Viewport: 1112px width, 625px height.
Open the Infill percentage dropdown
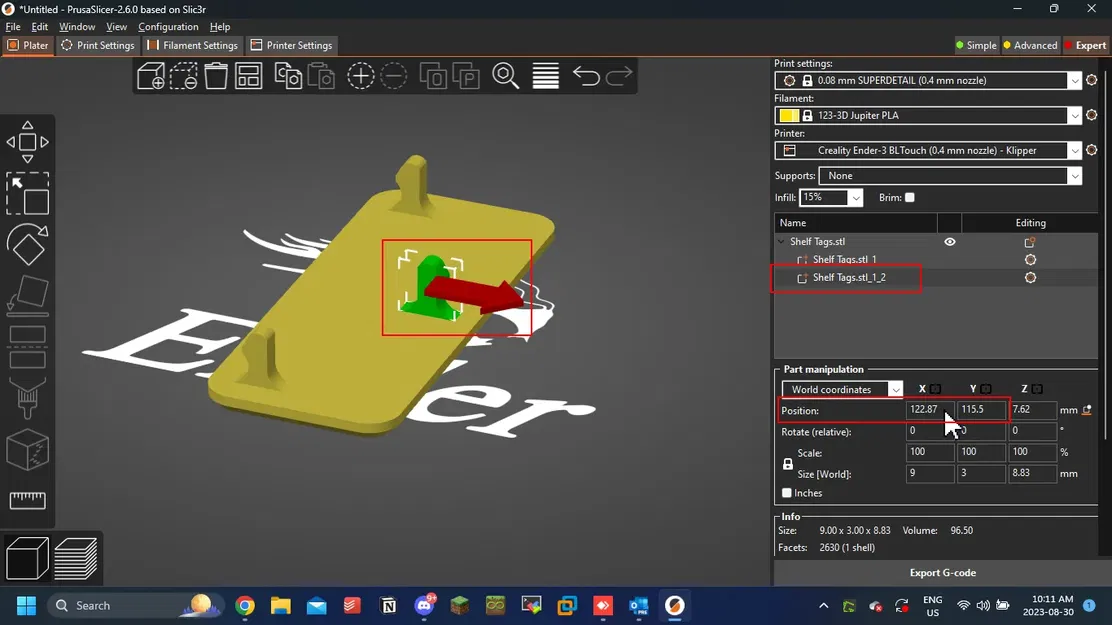[x=856, y=198]
